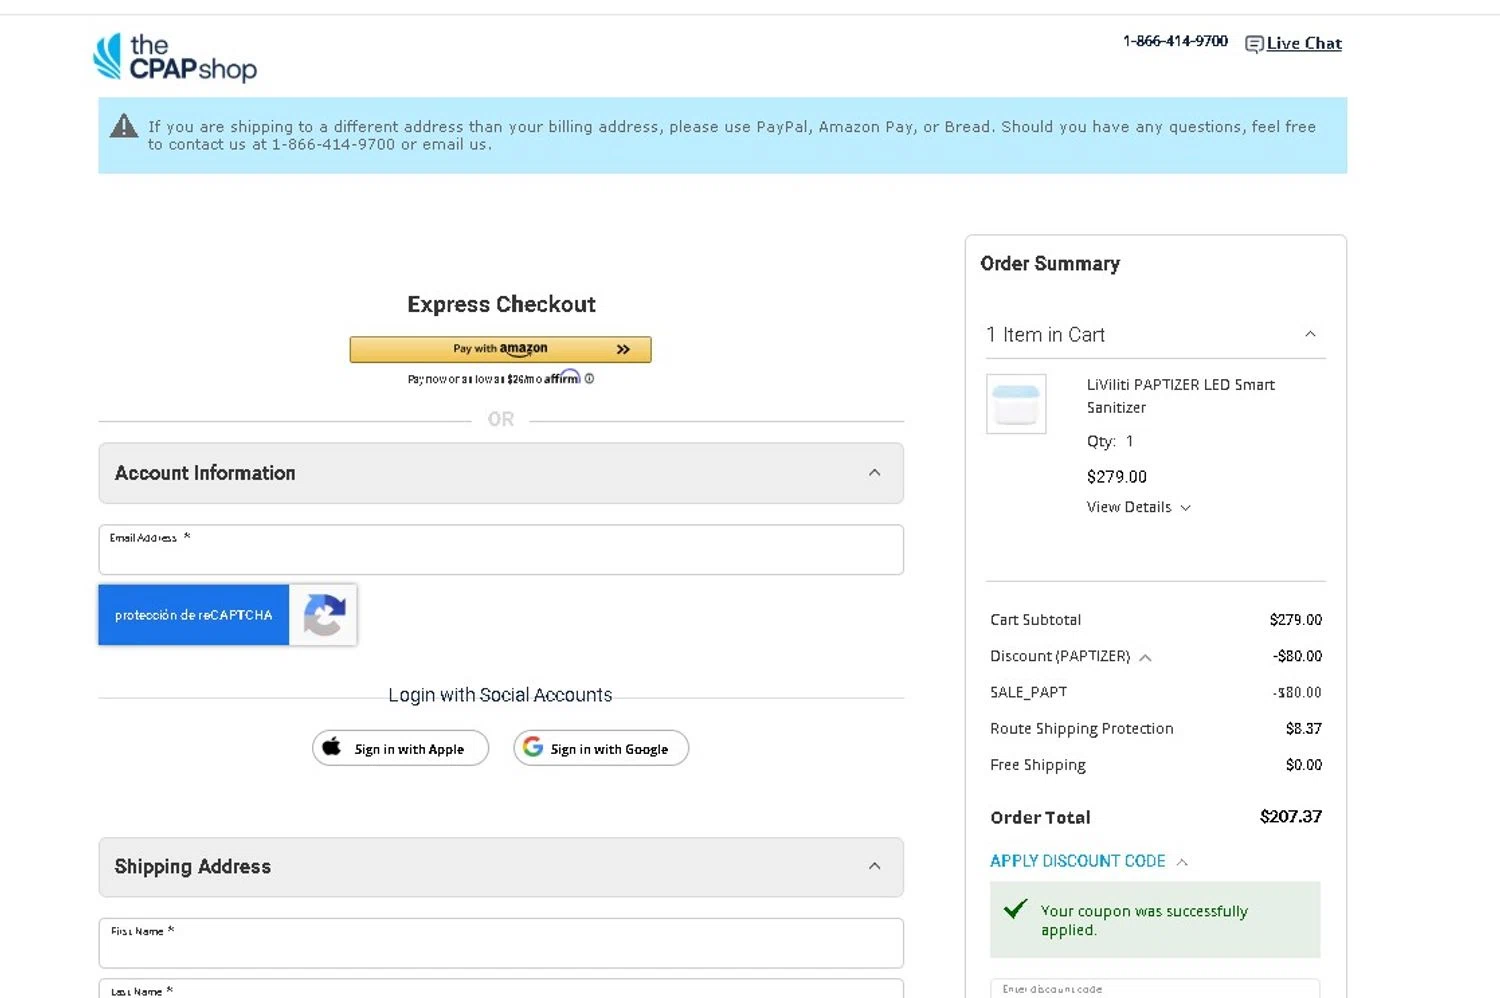1500x998 pixels.
Task: Click the Express Checkout heading
Action: pos(501,304)
